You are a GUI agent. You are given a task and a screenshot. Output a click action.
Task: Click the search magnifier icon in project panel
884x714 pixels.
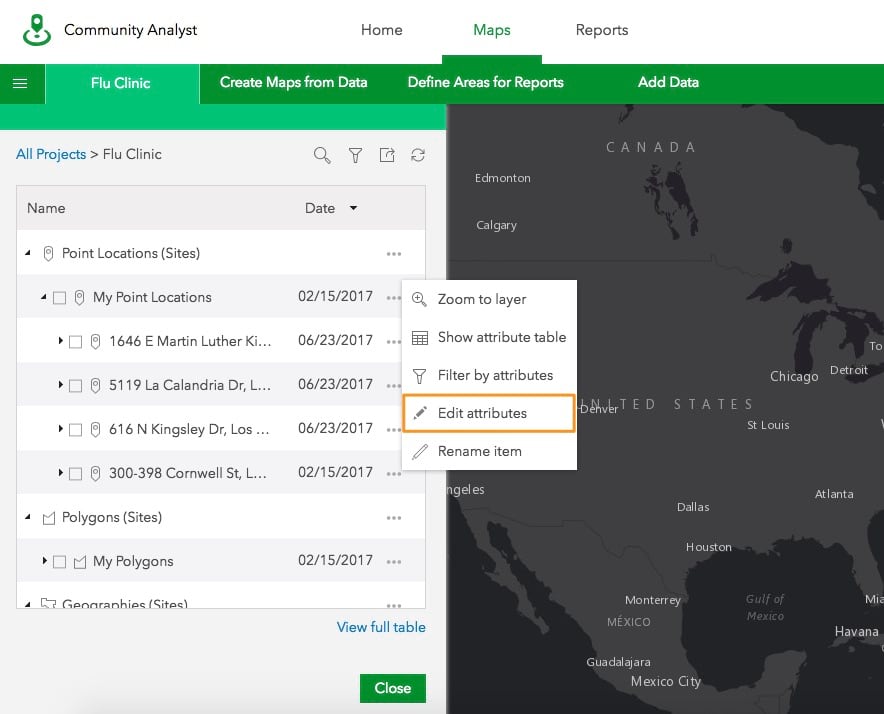coord(322,155)
